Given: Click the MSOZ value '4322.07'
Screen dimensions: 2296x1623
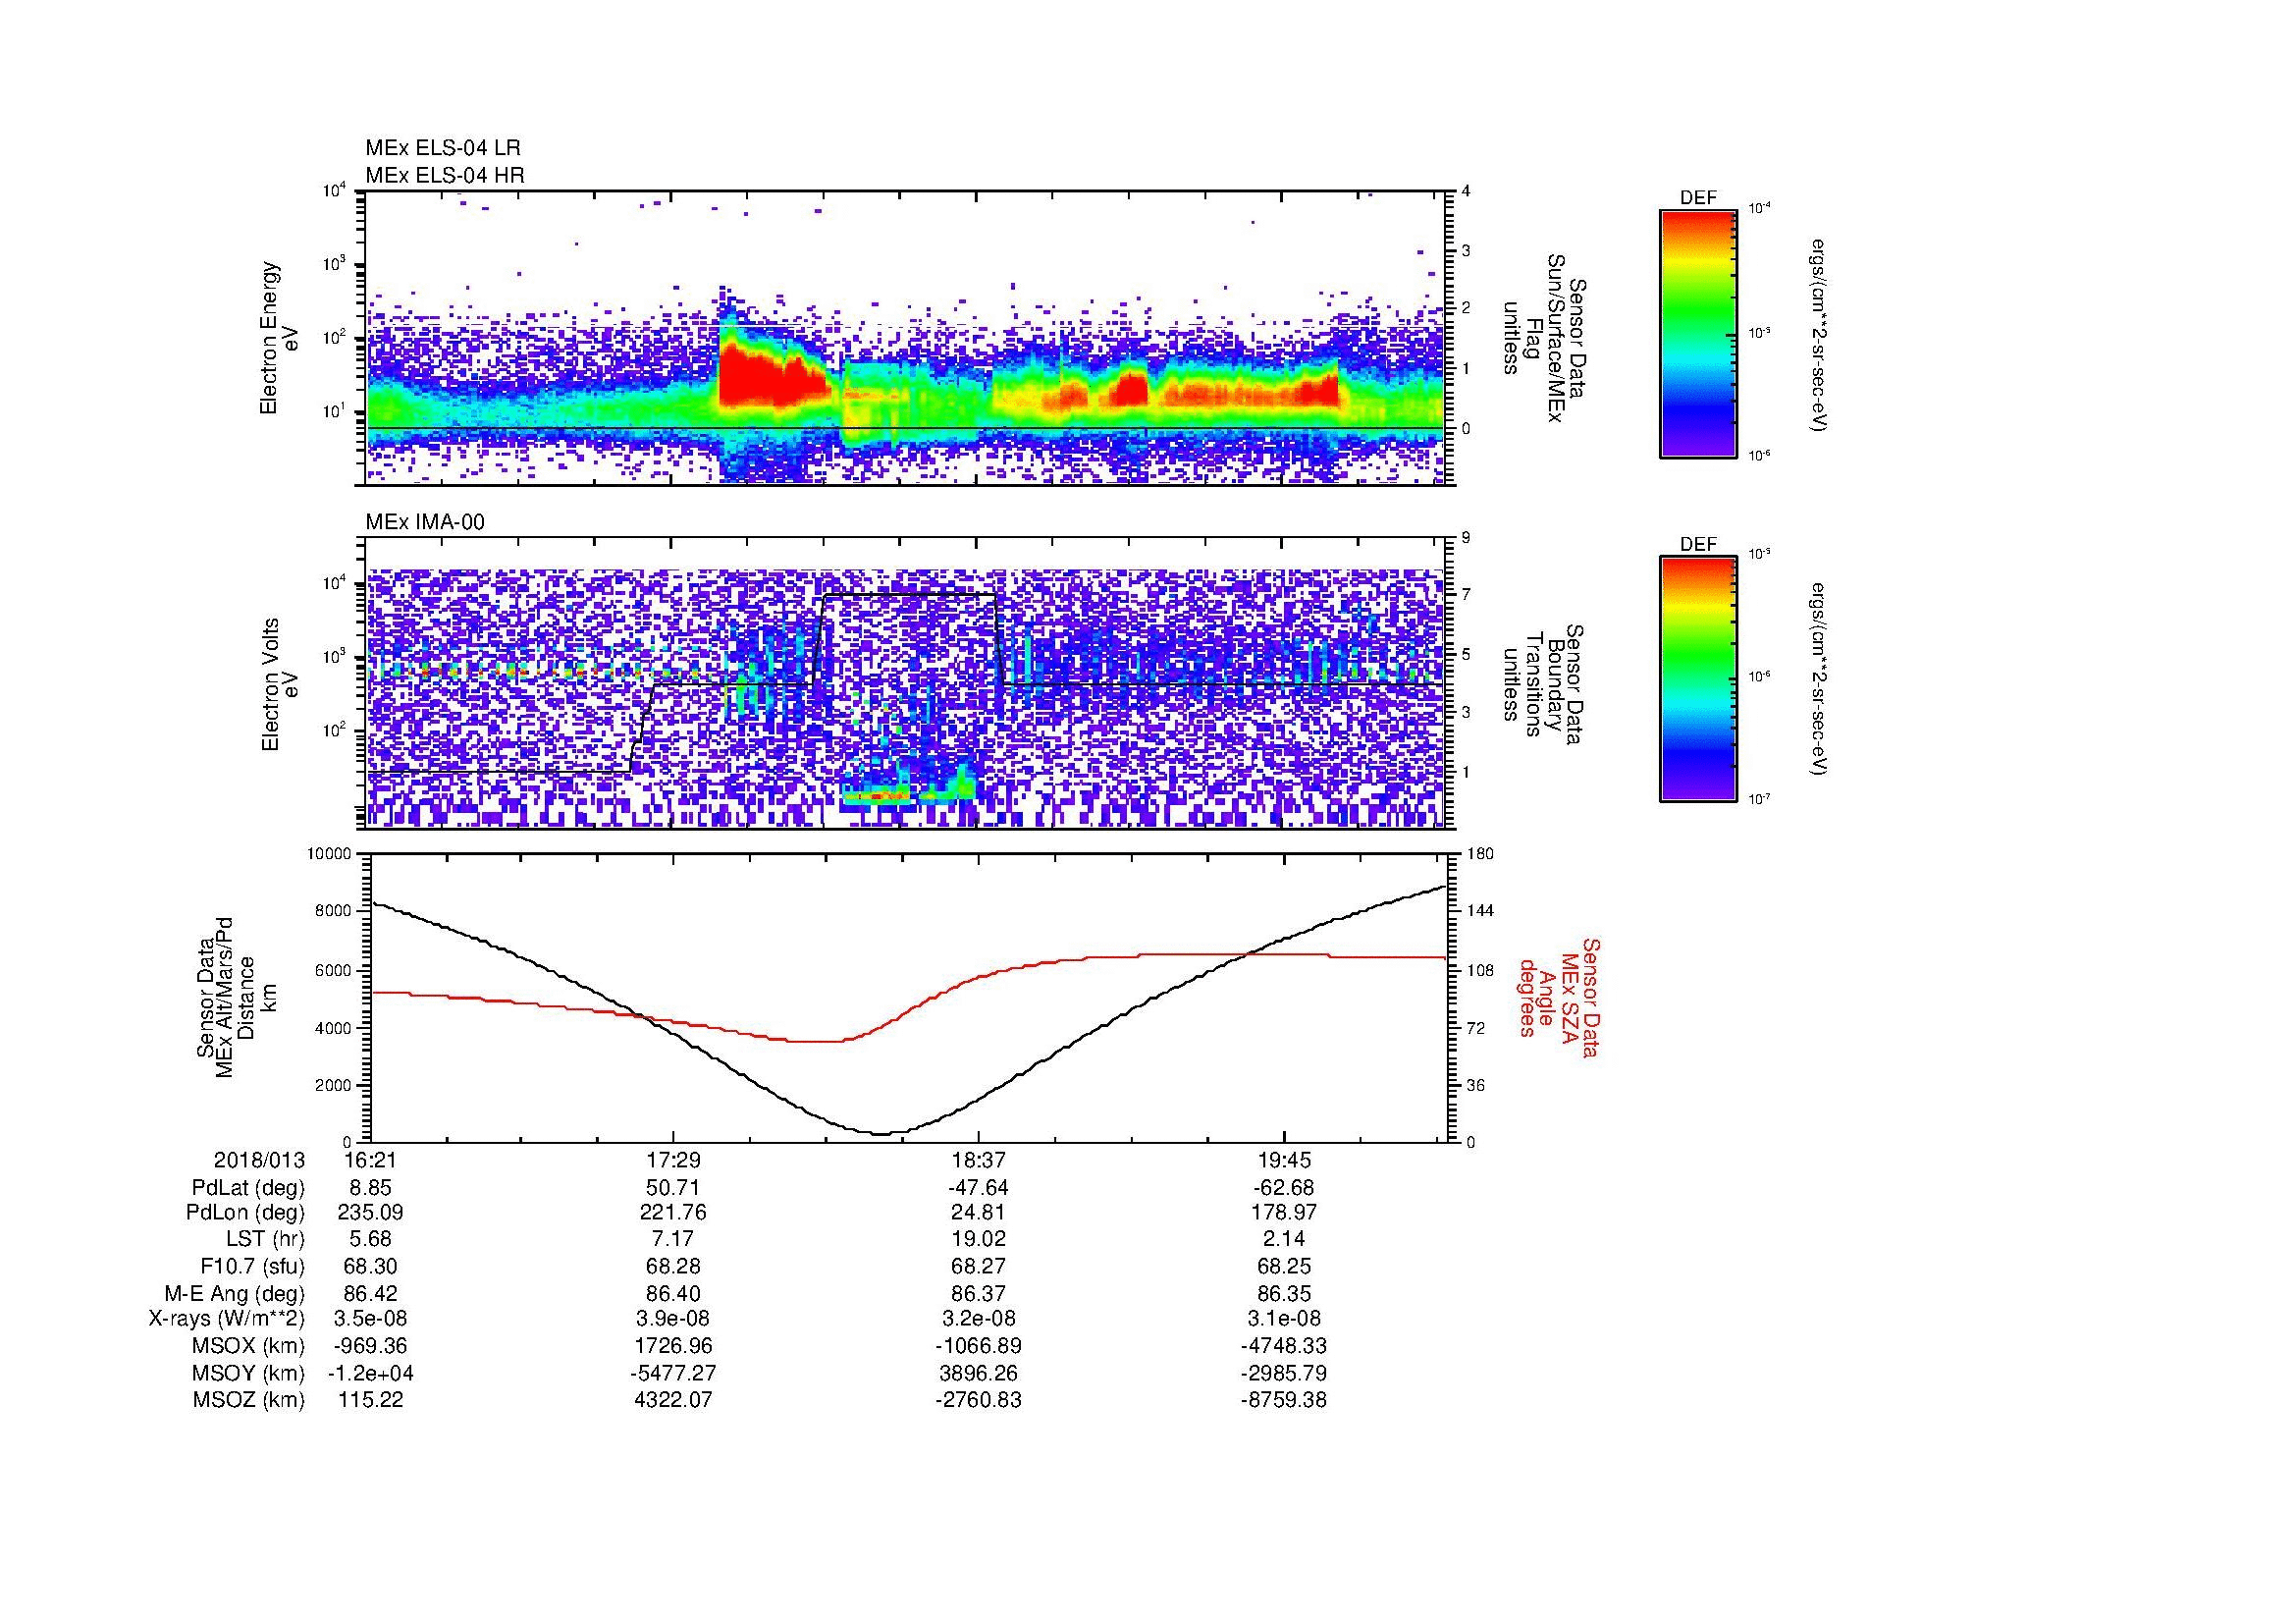Looking at the screenshot, I should [x=673, y=1400].
